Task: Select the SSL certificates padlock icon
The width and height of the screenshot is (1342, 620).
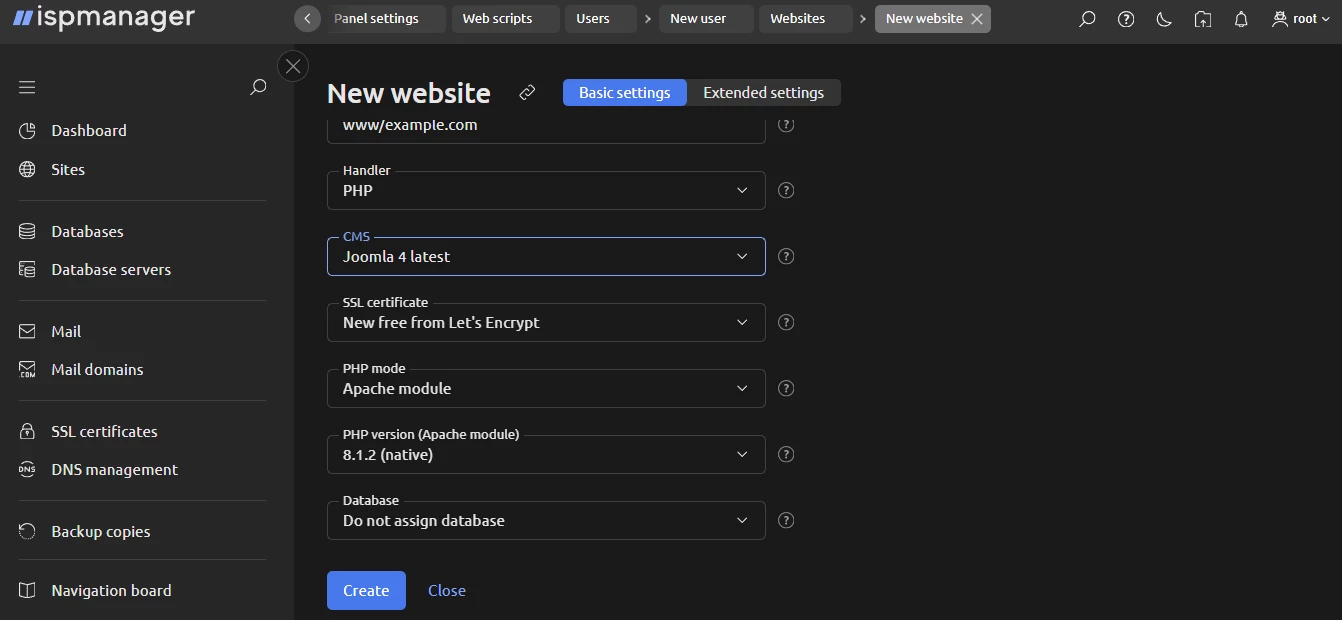Action: [27, 431]
